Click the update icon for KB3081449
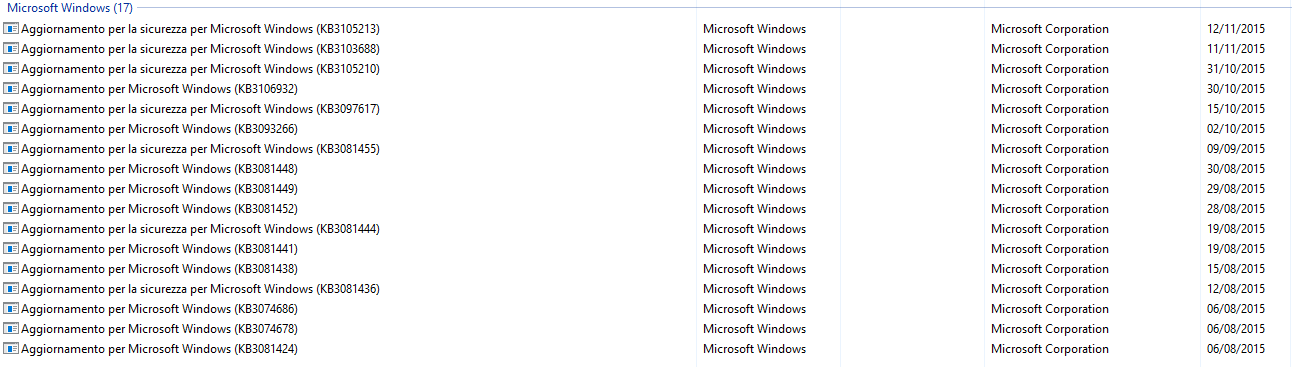 pyautogui.click(x=11, y=189)
